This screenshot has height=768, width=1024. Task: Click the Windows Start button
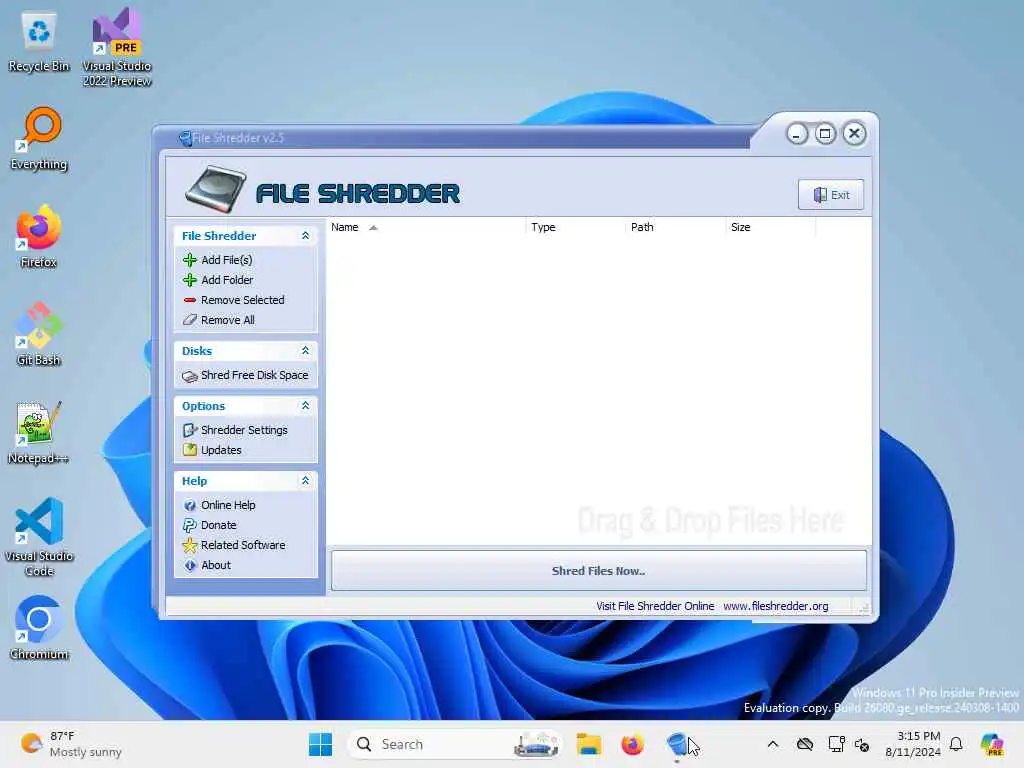(320, 744)
